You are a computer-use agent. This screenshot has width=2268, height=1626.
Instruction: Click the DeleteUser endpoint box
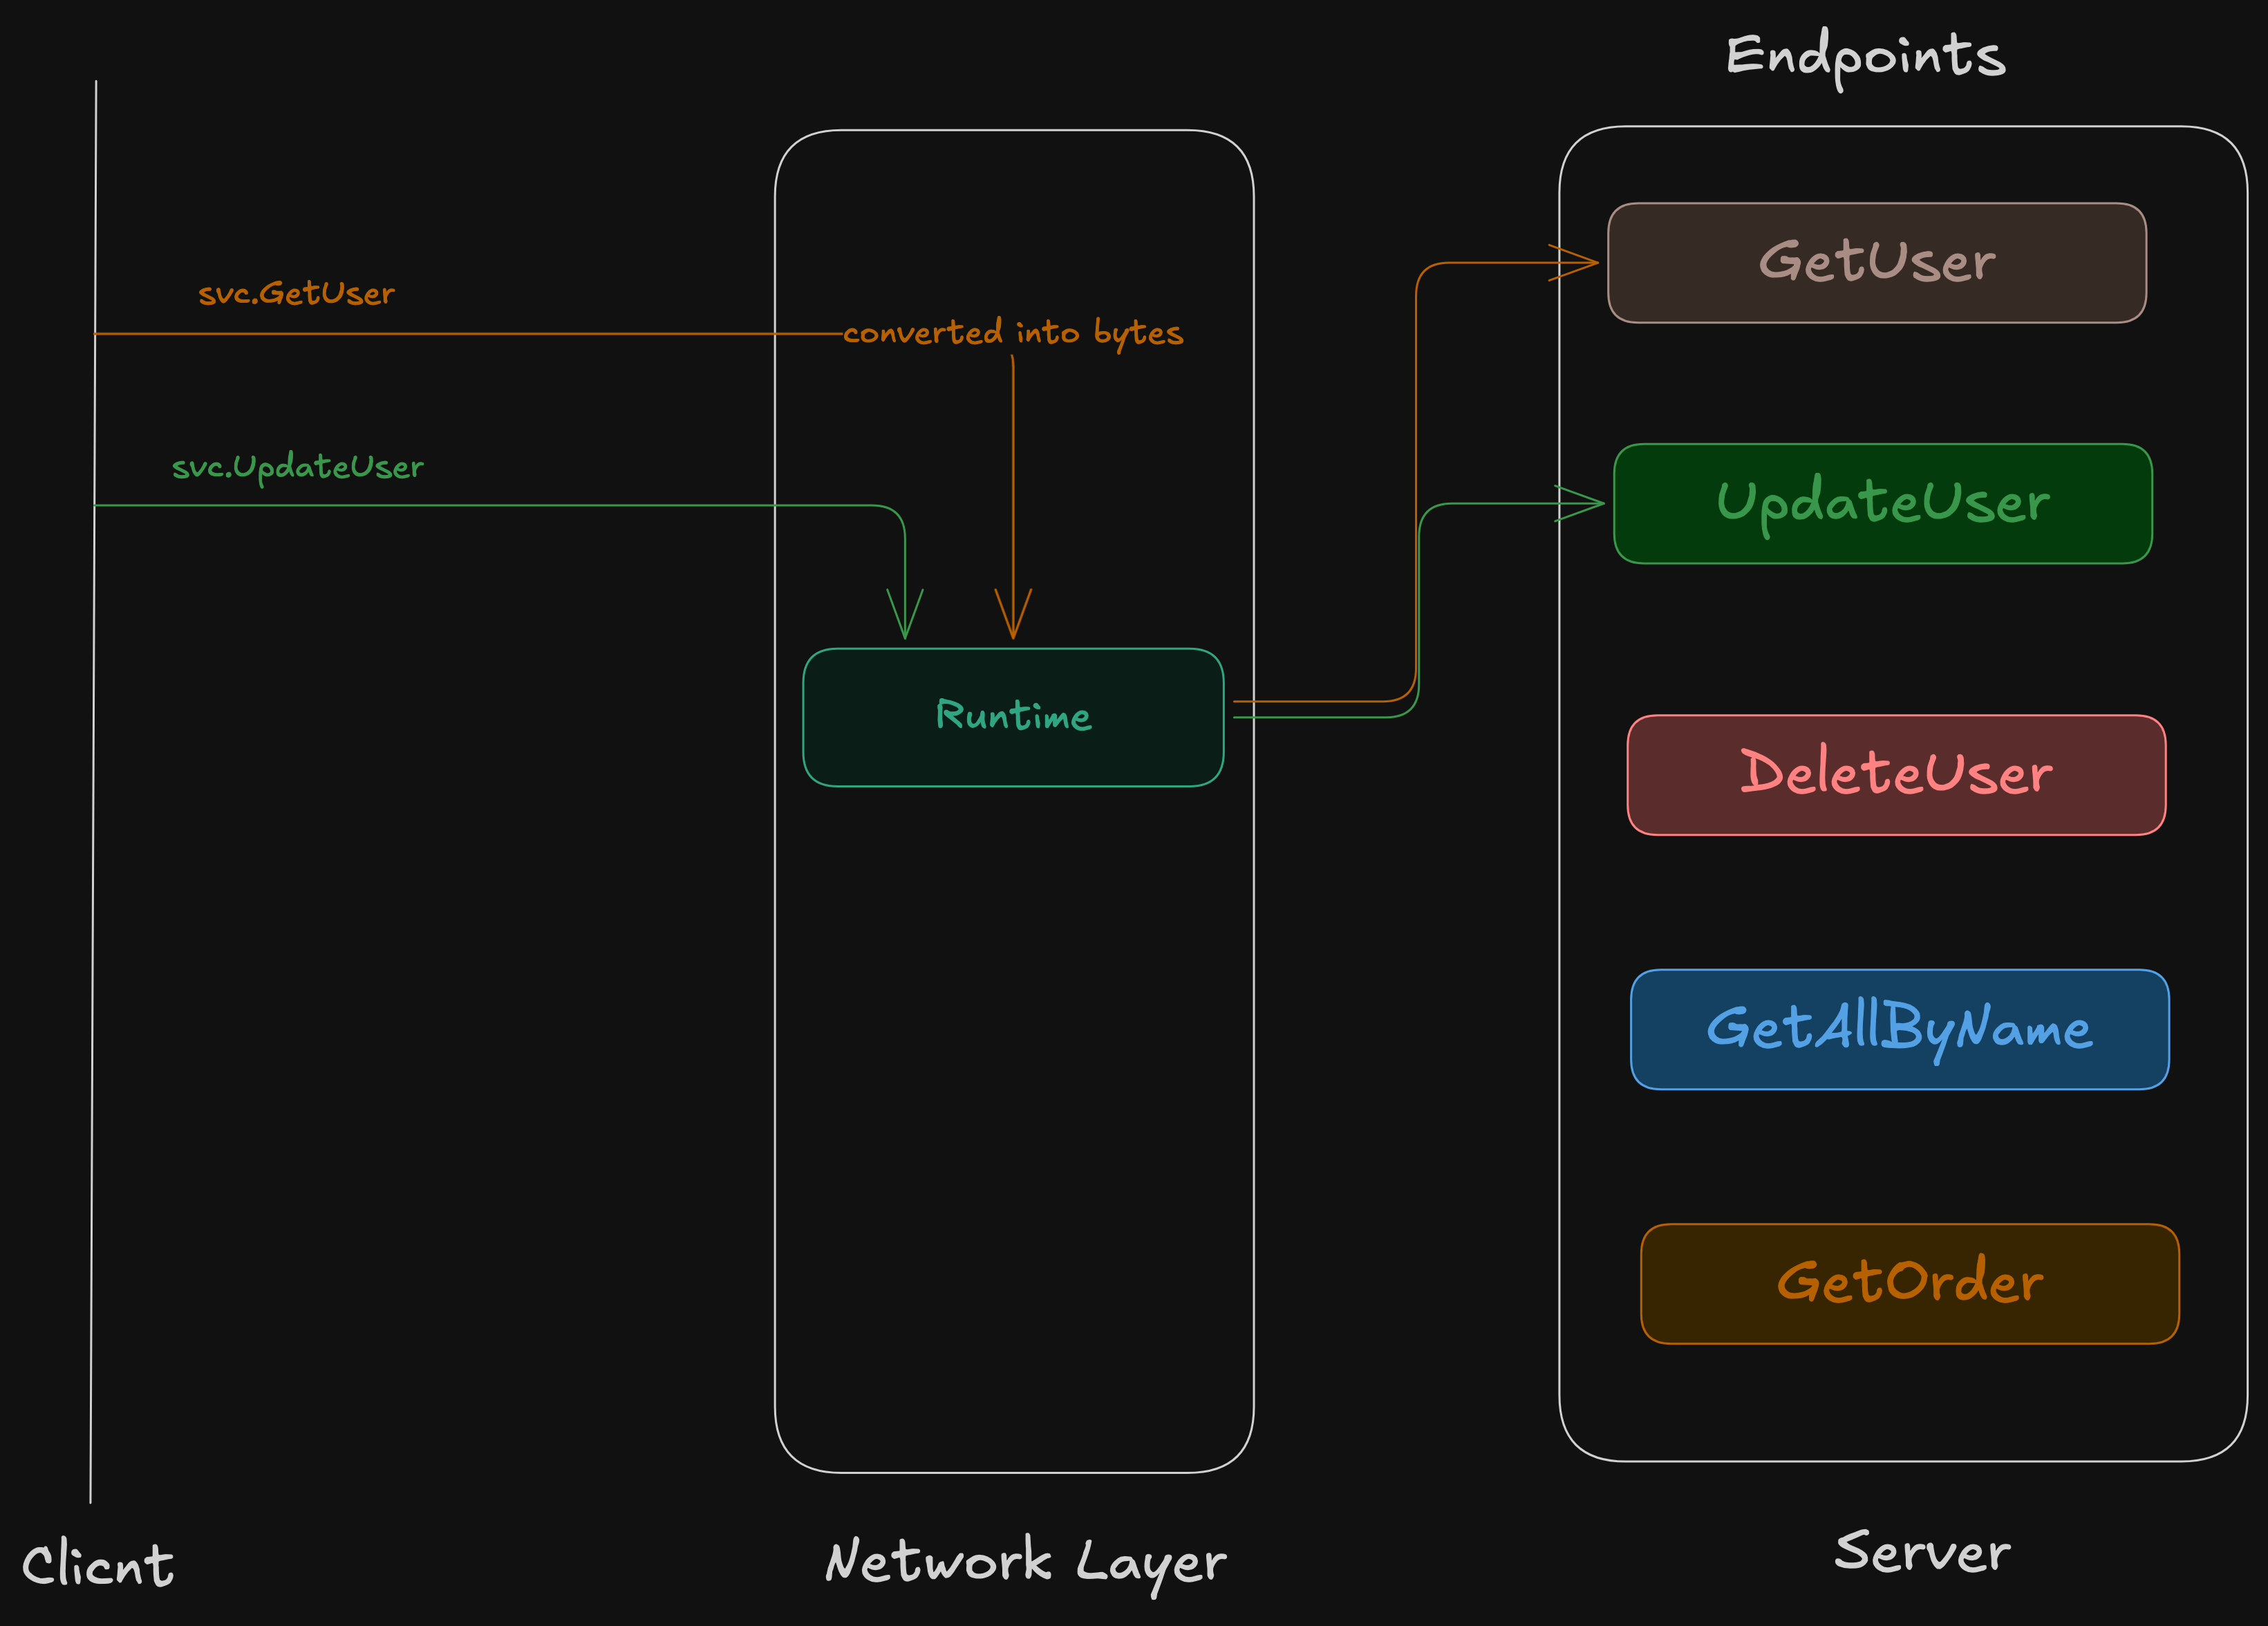tap(1896, 775)
